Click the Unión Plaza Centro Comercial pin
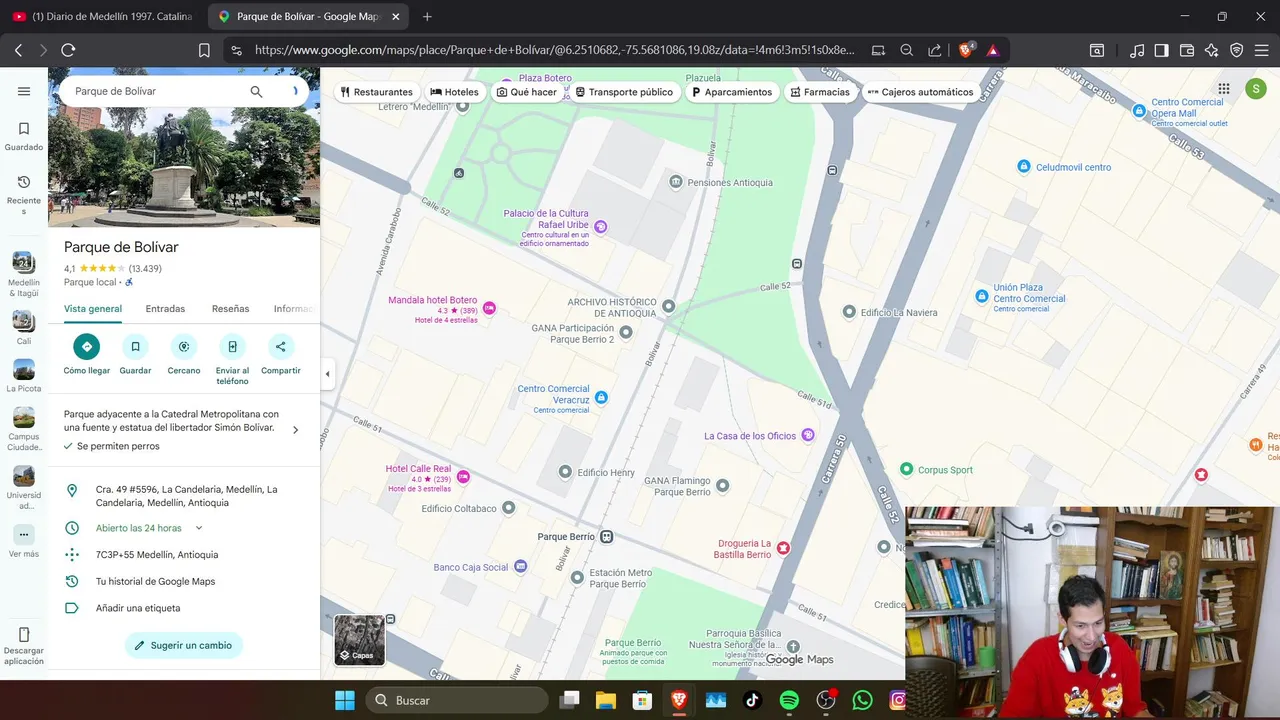This screenshot has height=720, width=1280. click(982, 296)
